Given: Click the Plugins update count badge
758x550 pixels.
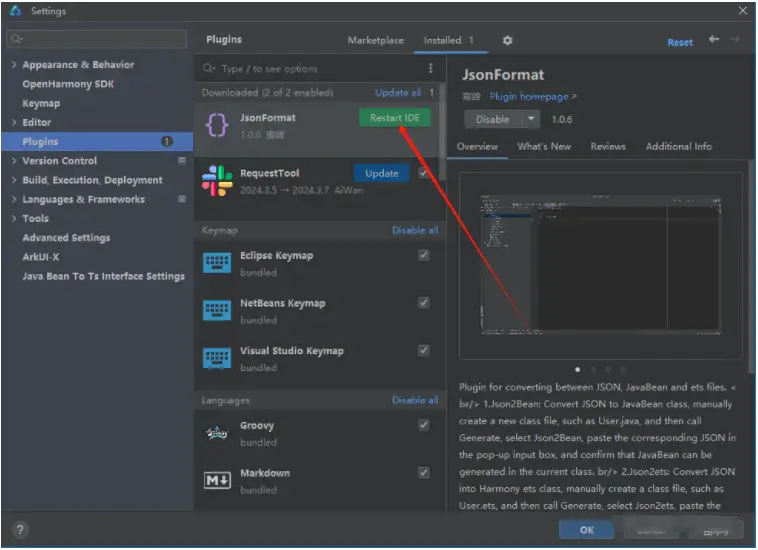Looking at the screenshot, I should (166, 142).
